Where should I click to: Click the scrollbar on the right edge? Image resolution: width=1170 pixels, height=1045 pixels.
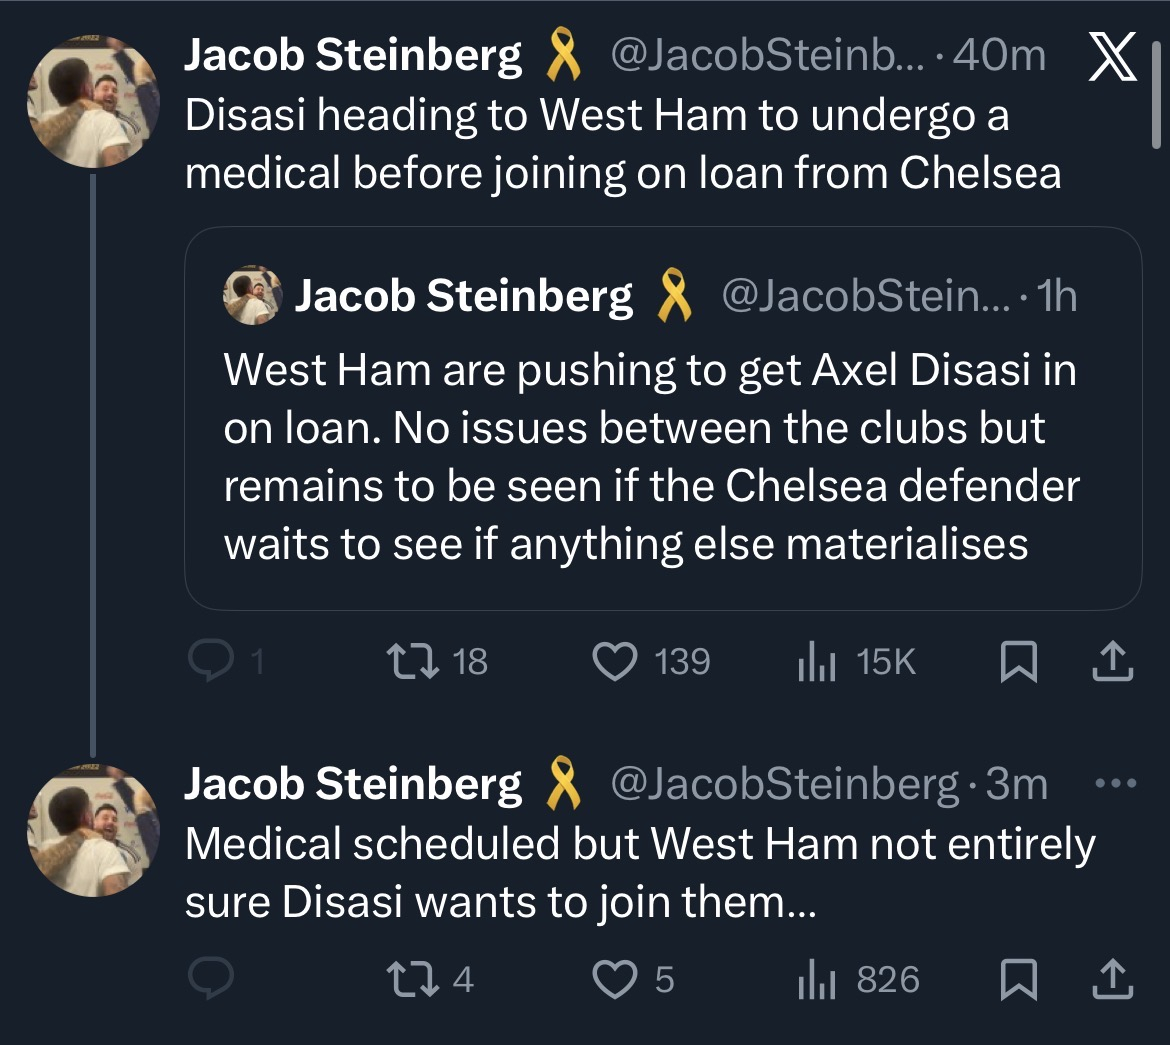click(1156, 100)
